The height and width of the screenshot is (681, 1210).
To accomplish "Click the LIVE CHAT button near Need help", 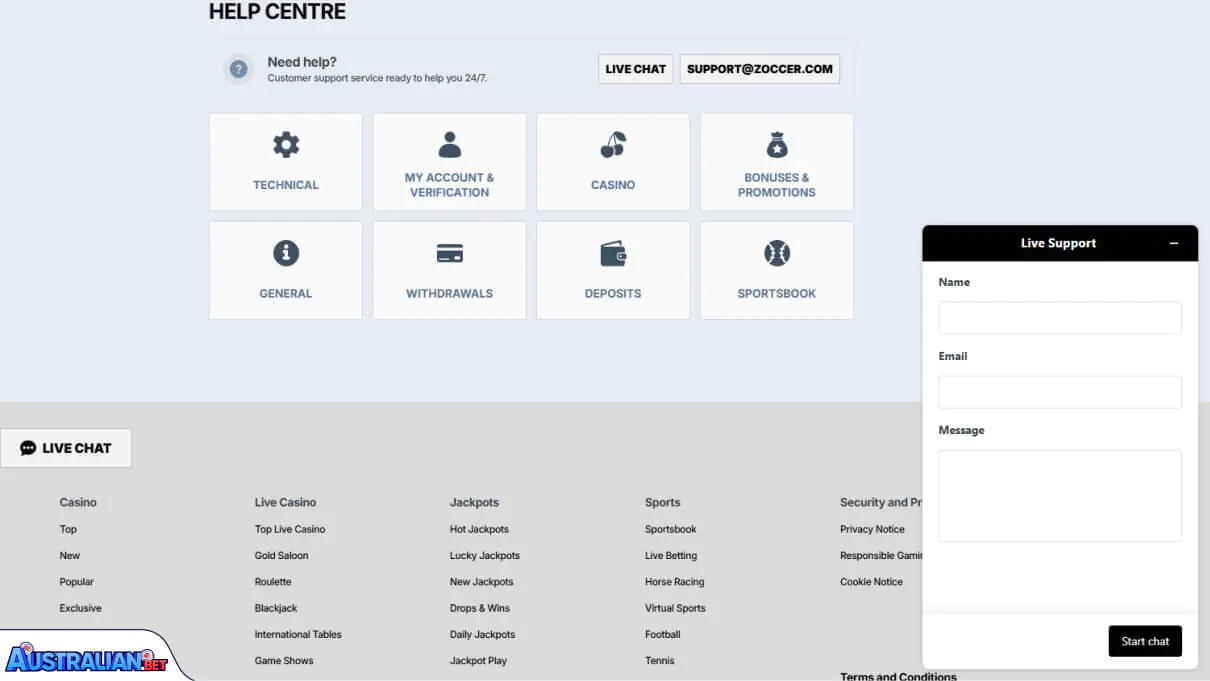I will pos(635,68).
